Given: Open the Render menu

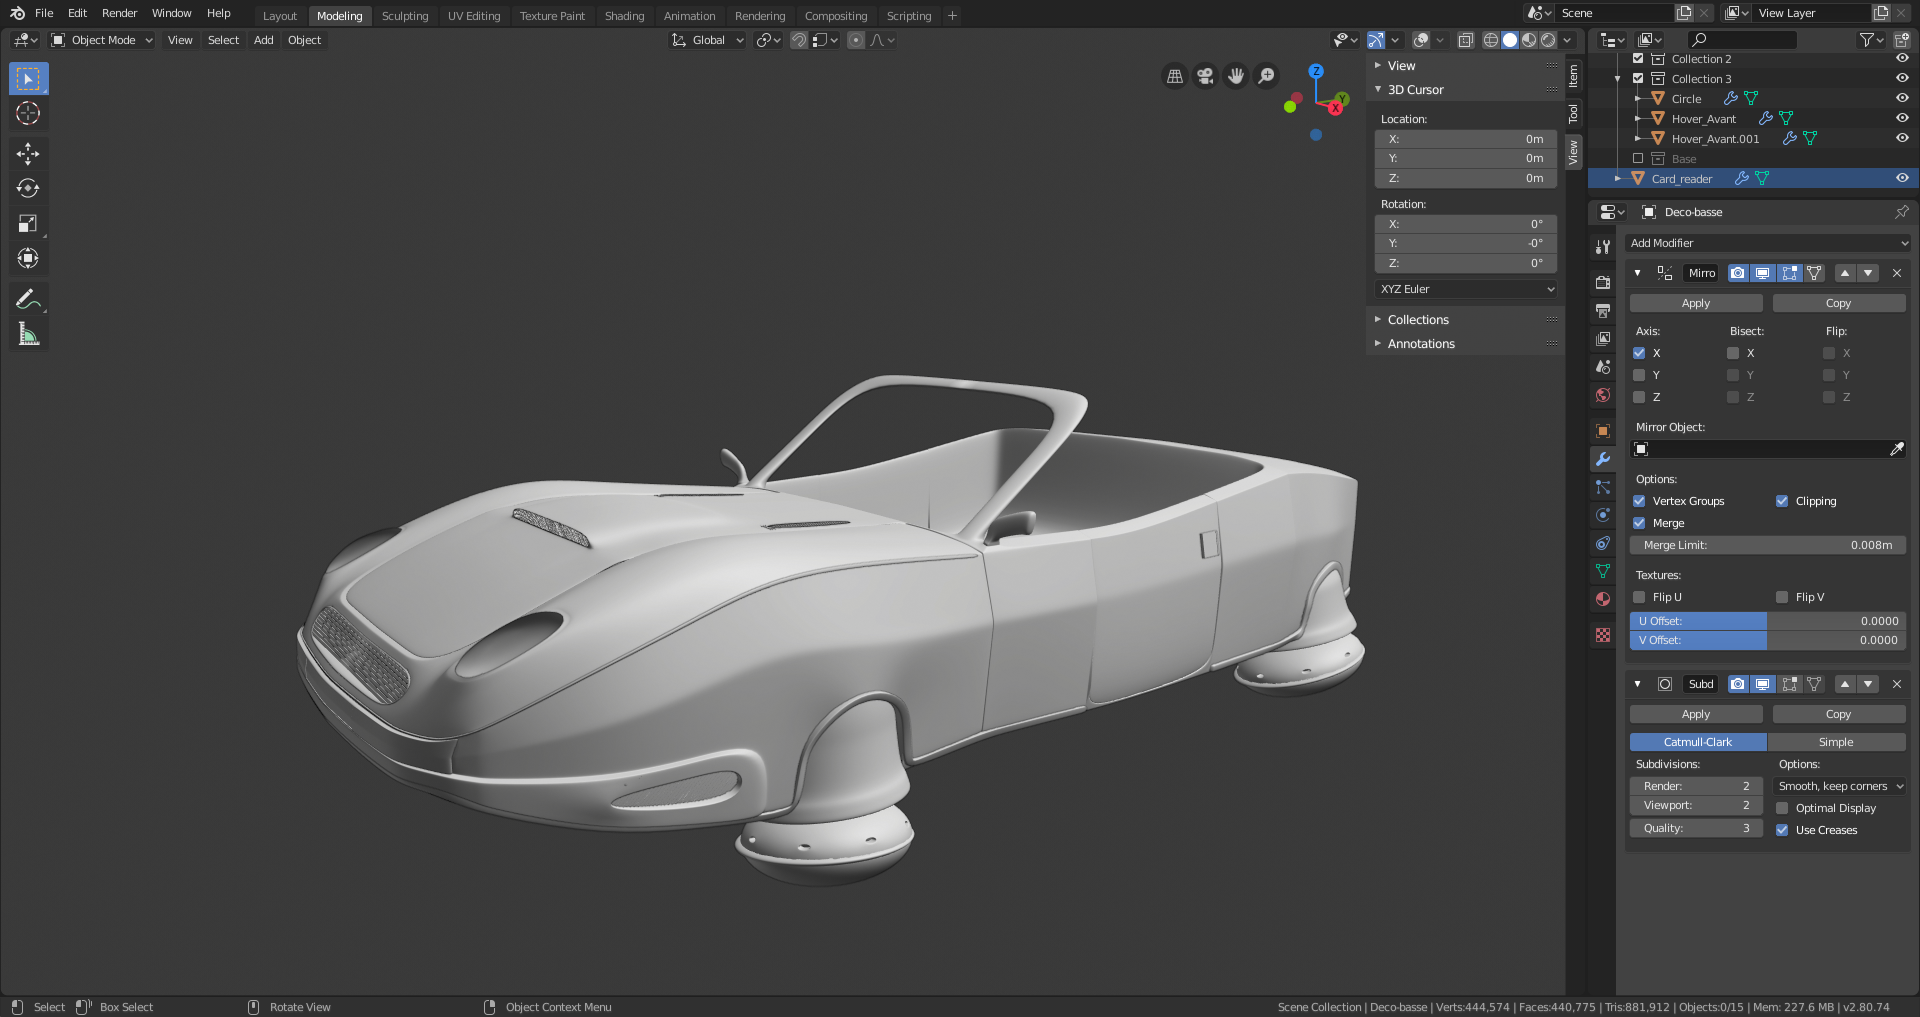Looking at the screenshot, I should [119, 13].
